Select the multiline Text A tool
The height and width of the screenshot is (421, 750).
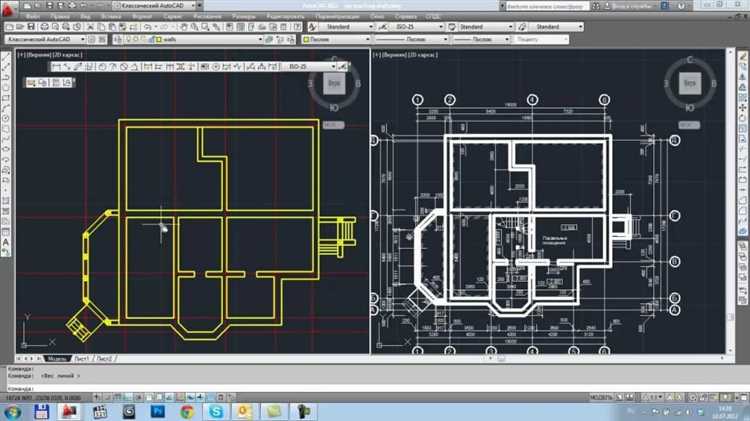pos(6,243)
